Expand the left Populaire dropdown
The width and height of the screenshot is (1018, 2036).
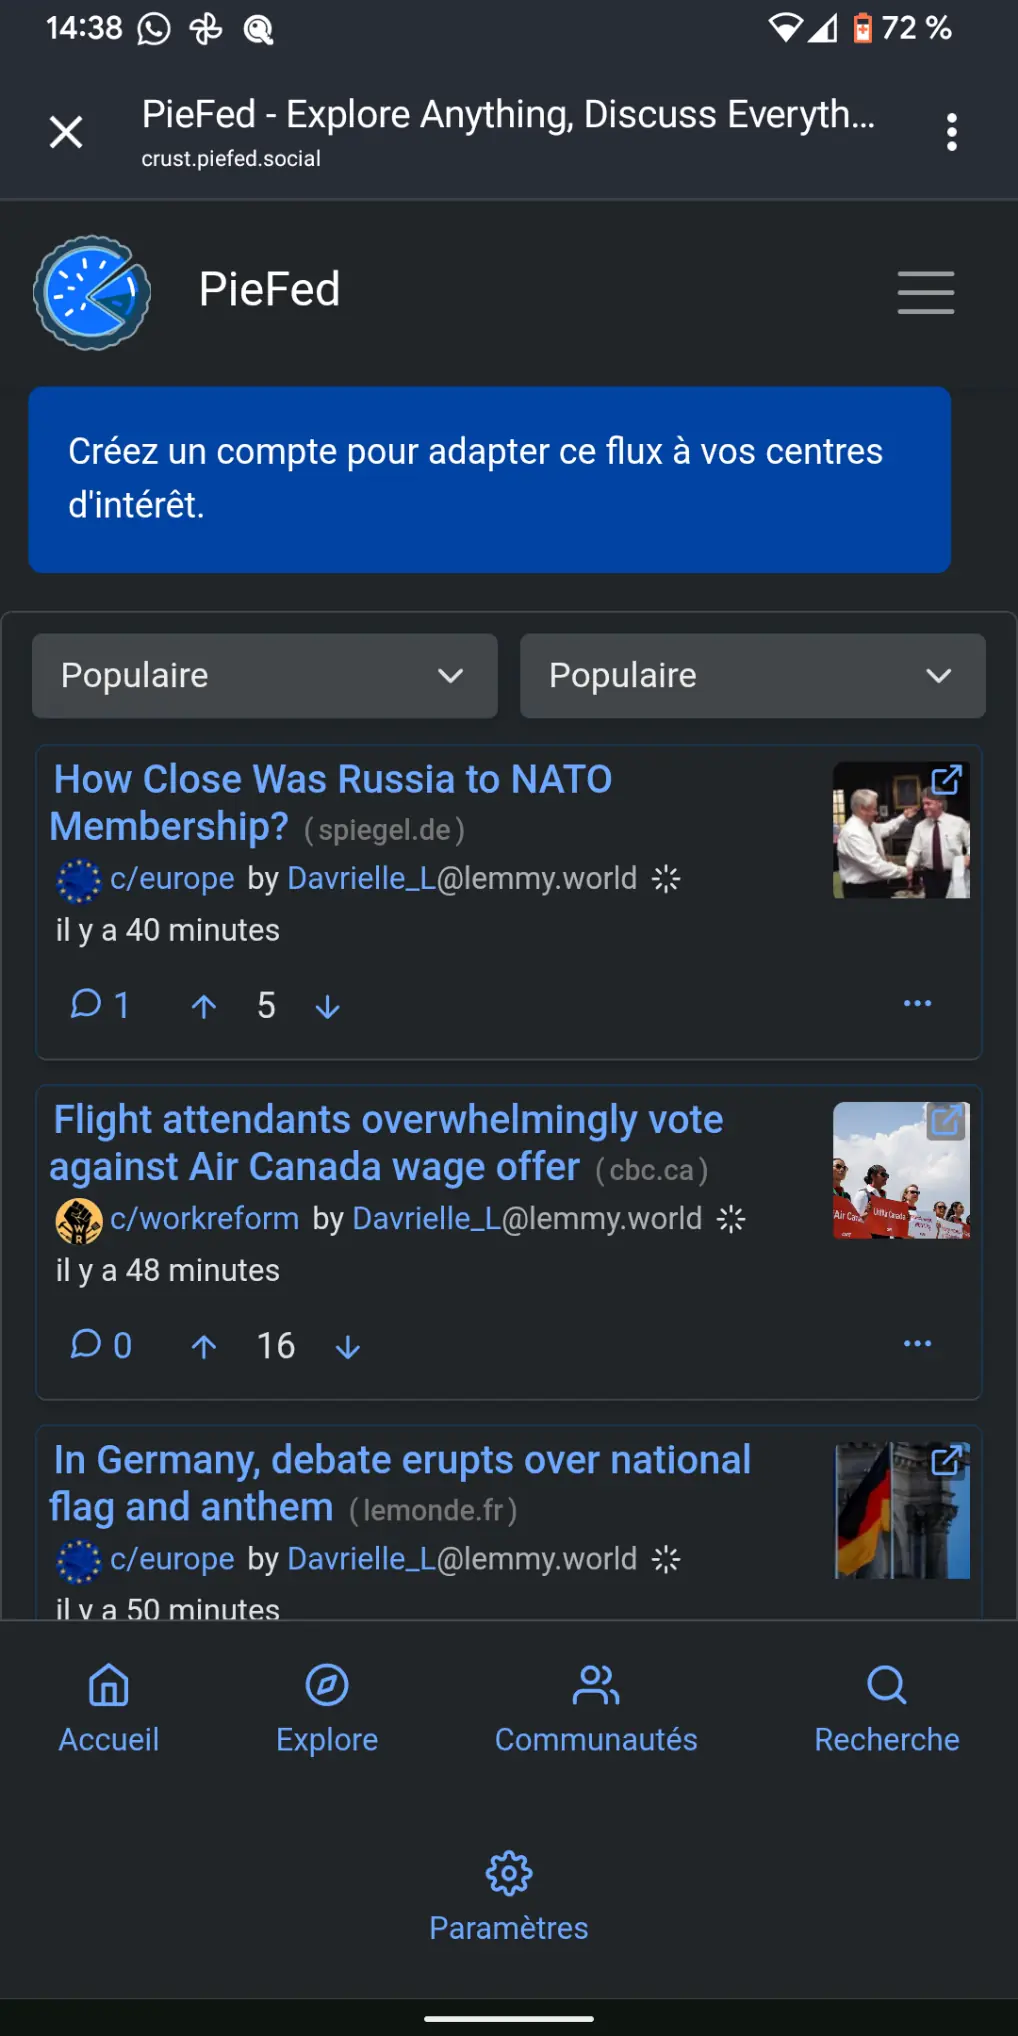tap(264, 676)
